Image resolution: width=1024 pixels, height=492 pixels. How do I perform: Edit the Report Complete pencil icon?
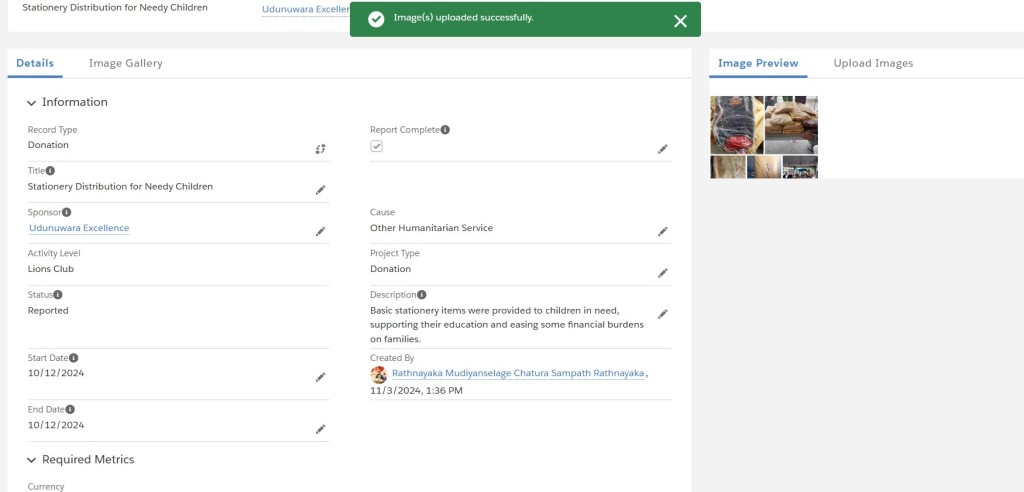[662, 149]
